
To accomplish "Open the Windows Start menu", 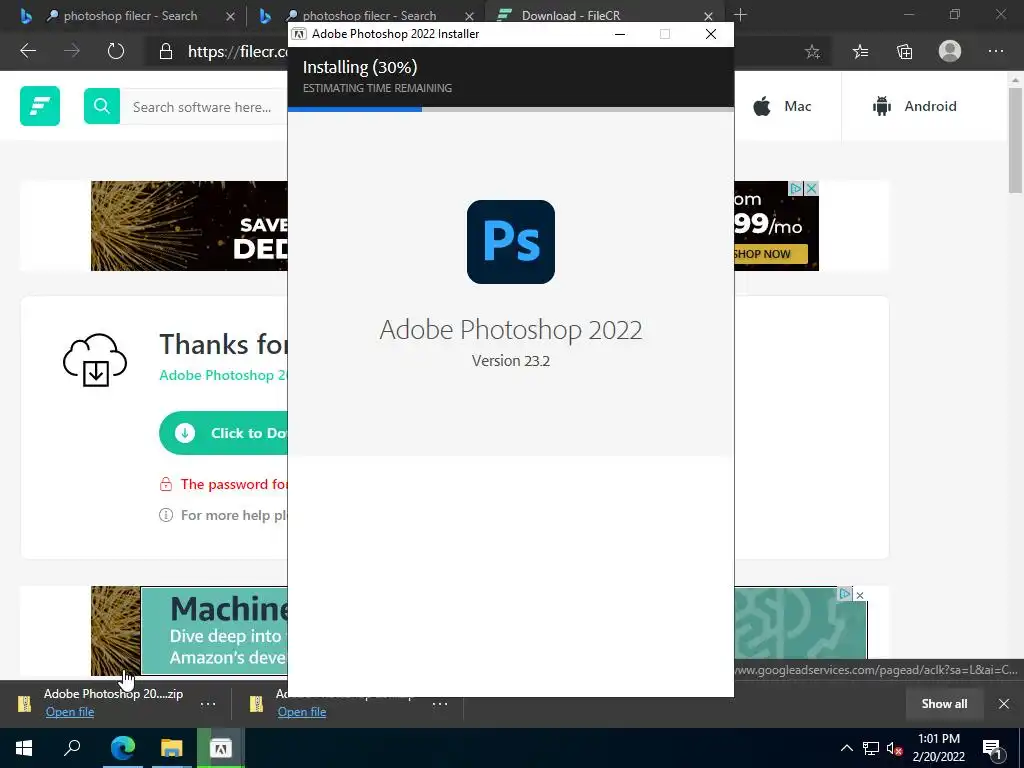I will (24, 748).
